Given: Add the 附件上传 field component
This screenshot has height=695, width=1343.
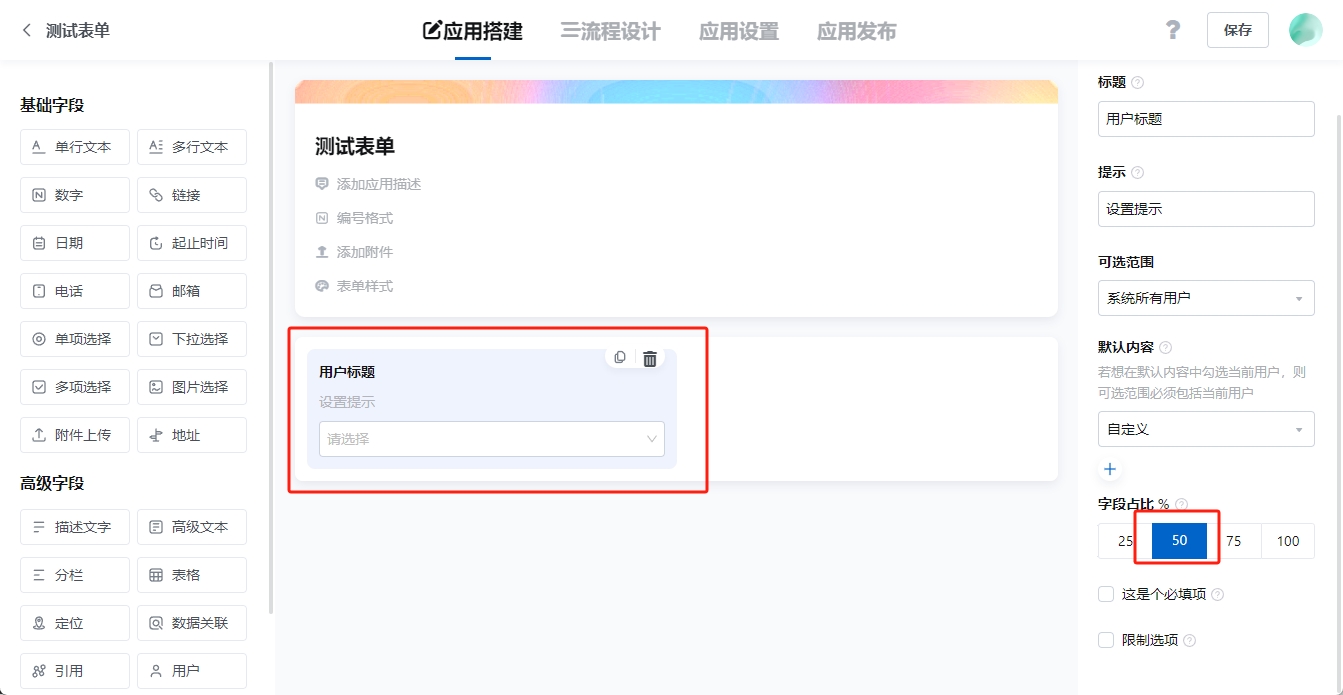Looking at the screenshot, I should (75, 435).
